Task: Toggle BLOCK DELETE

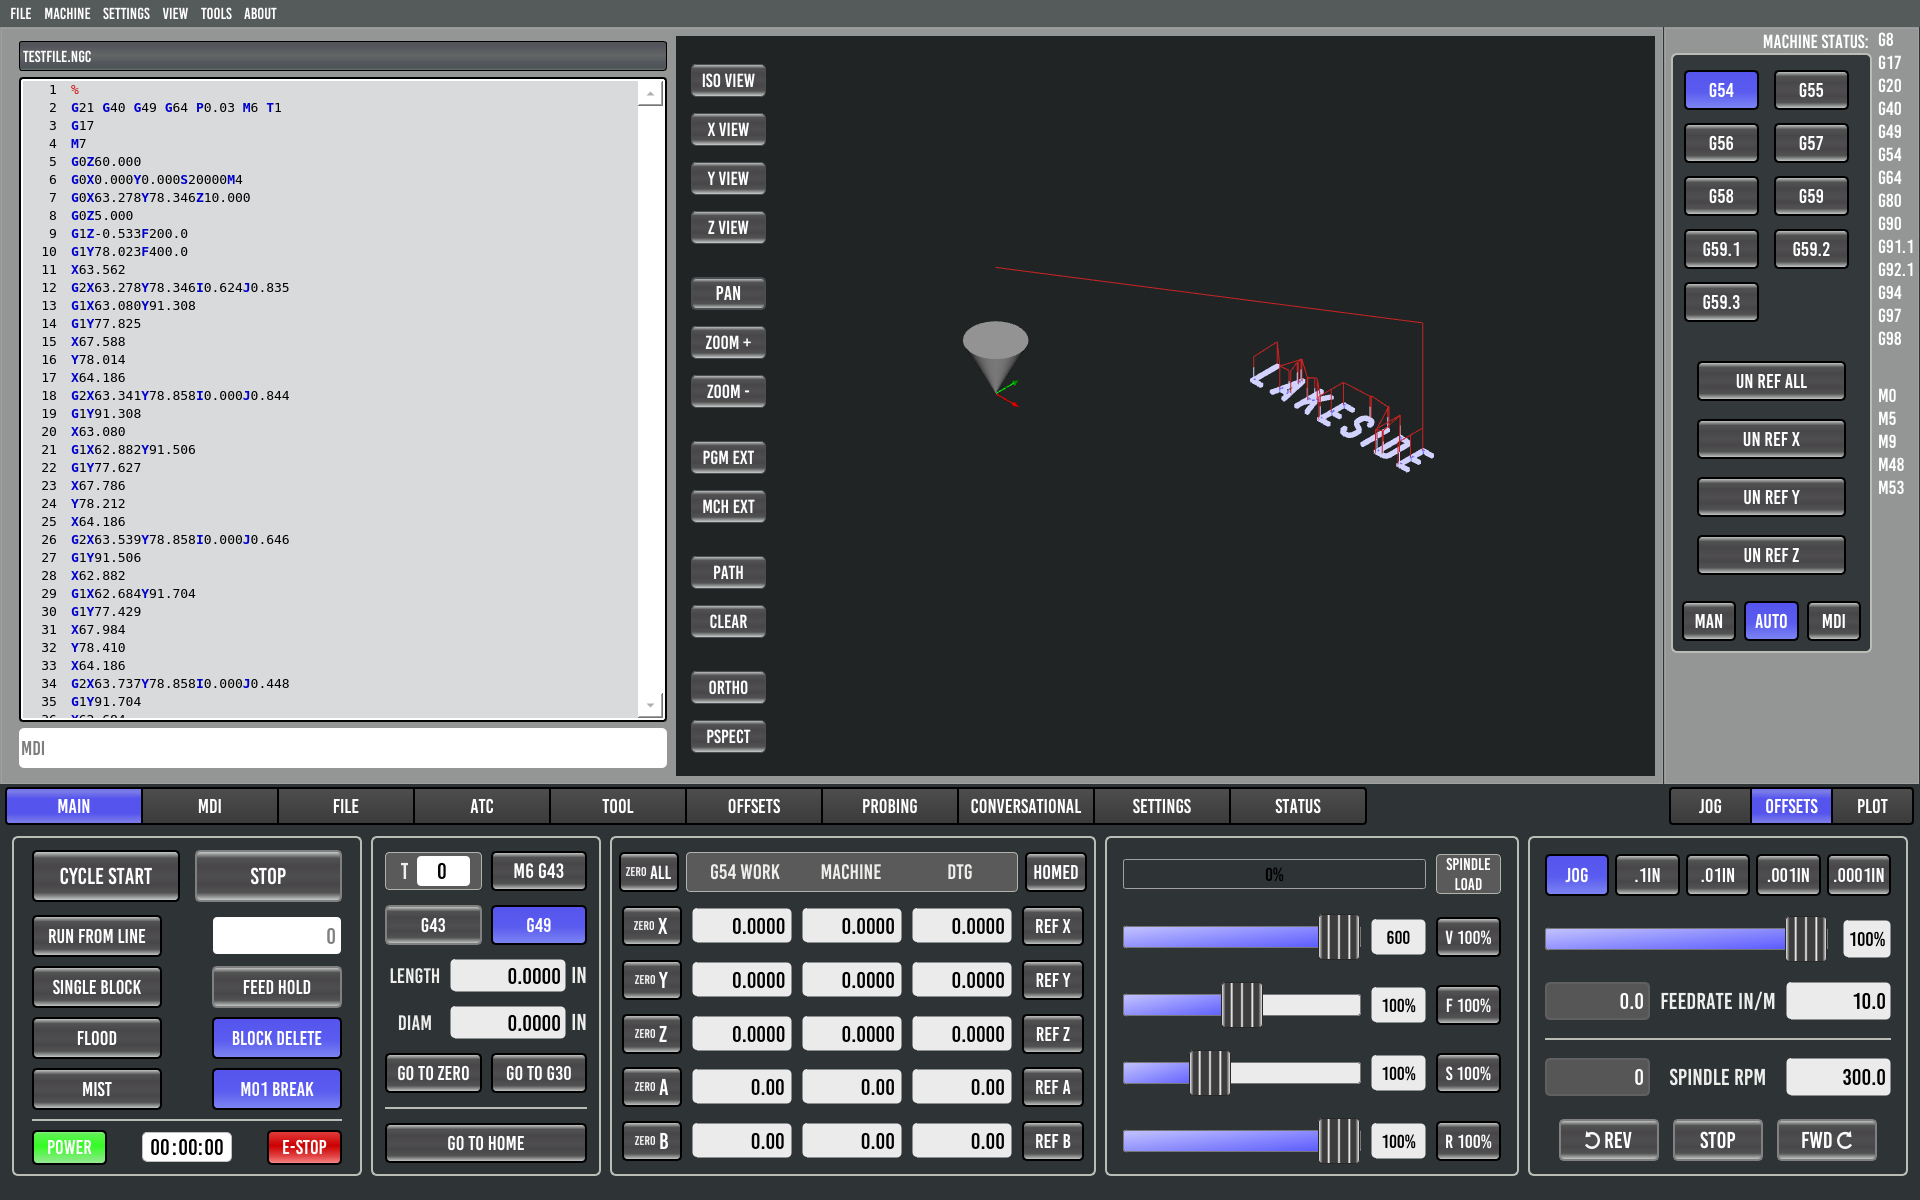Action: (277, 1039)
